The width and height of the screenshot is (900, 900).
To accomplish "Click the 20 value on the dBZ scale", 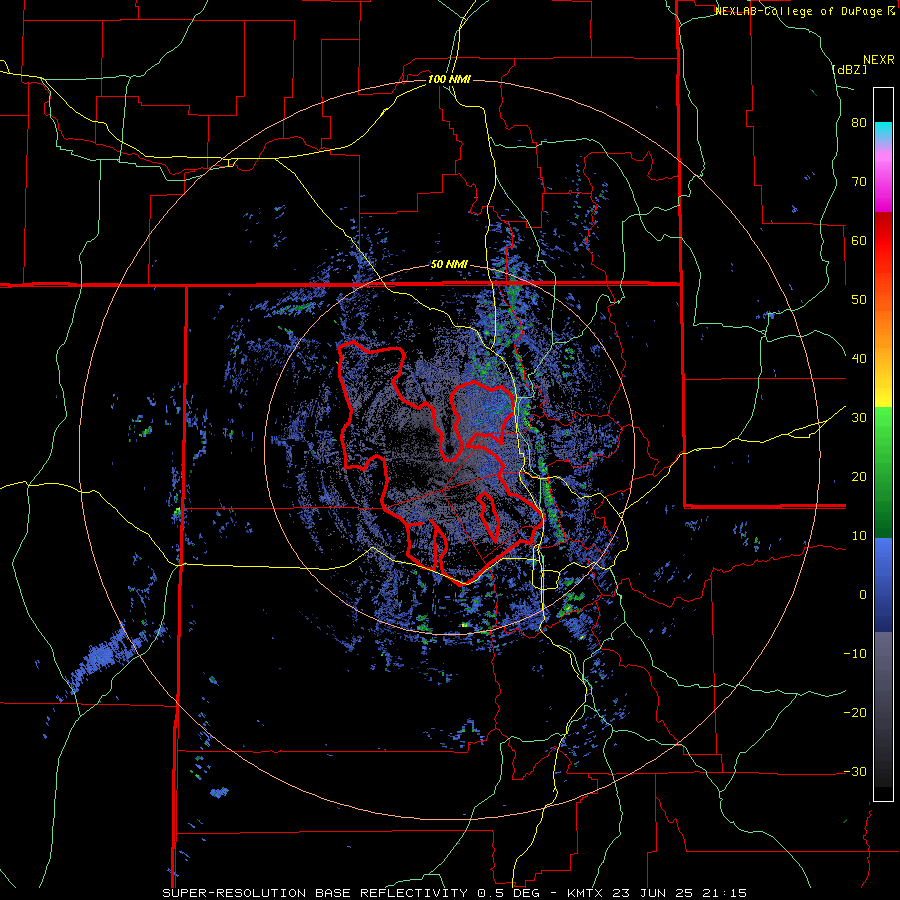I will tap(859, 477).
